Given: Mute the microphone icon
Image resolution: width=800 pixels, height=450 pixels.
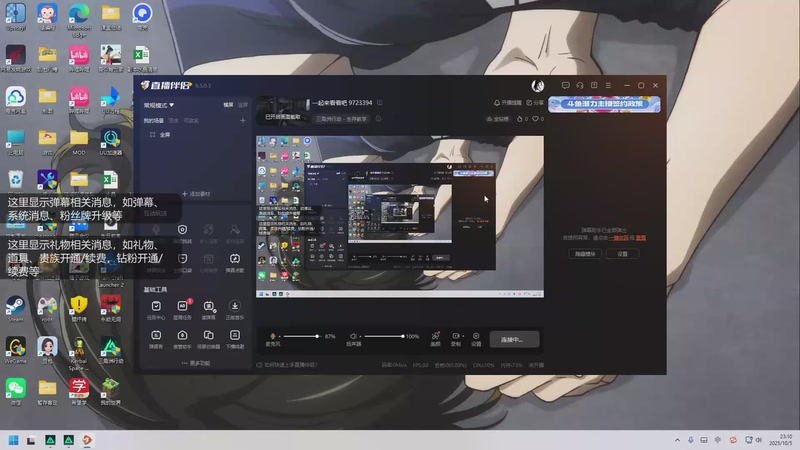Looking at the screenshot, I should 272,336.
